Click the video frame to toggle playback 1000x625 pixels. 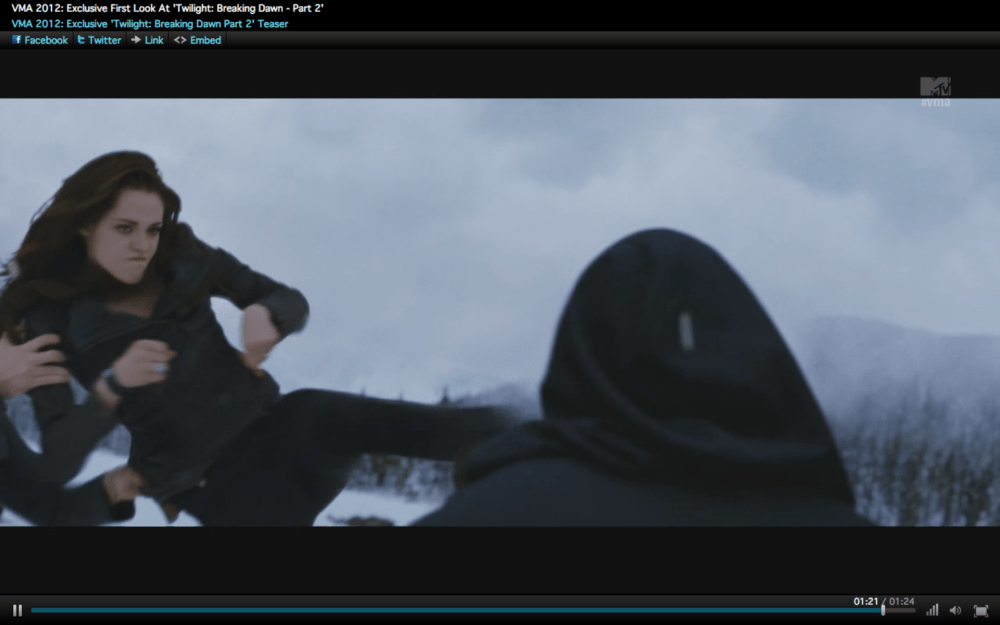pos(500,312)
